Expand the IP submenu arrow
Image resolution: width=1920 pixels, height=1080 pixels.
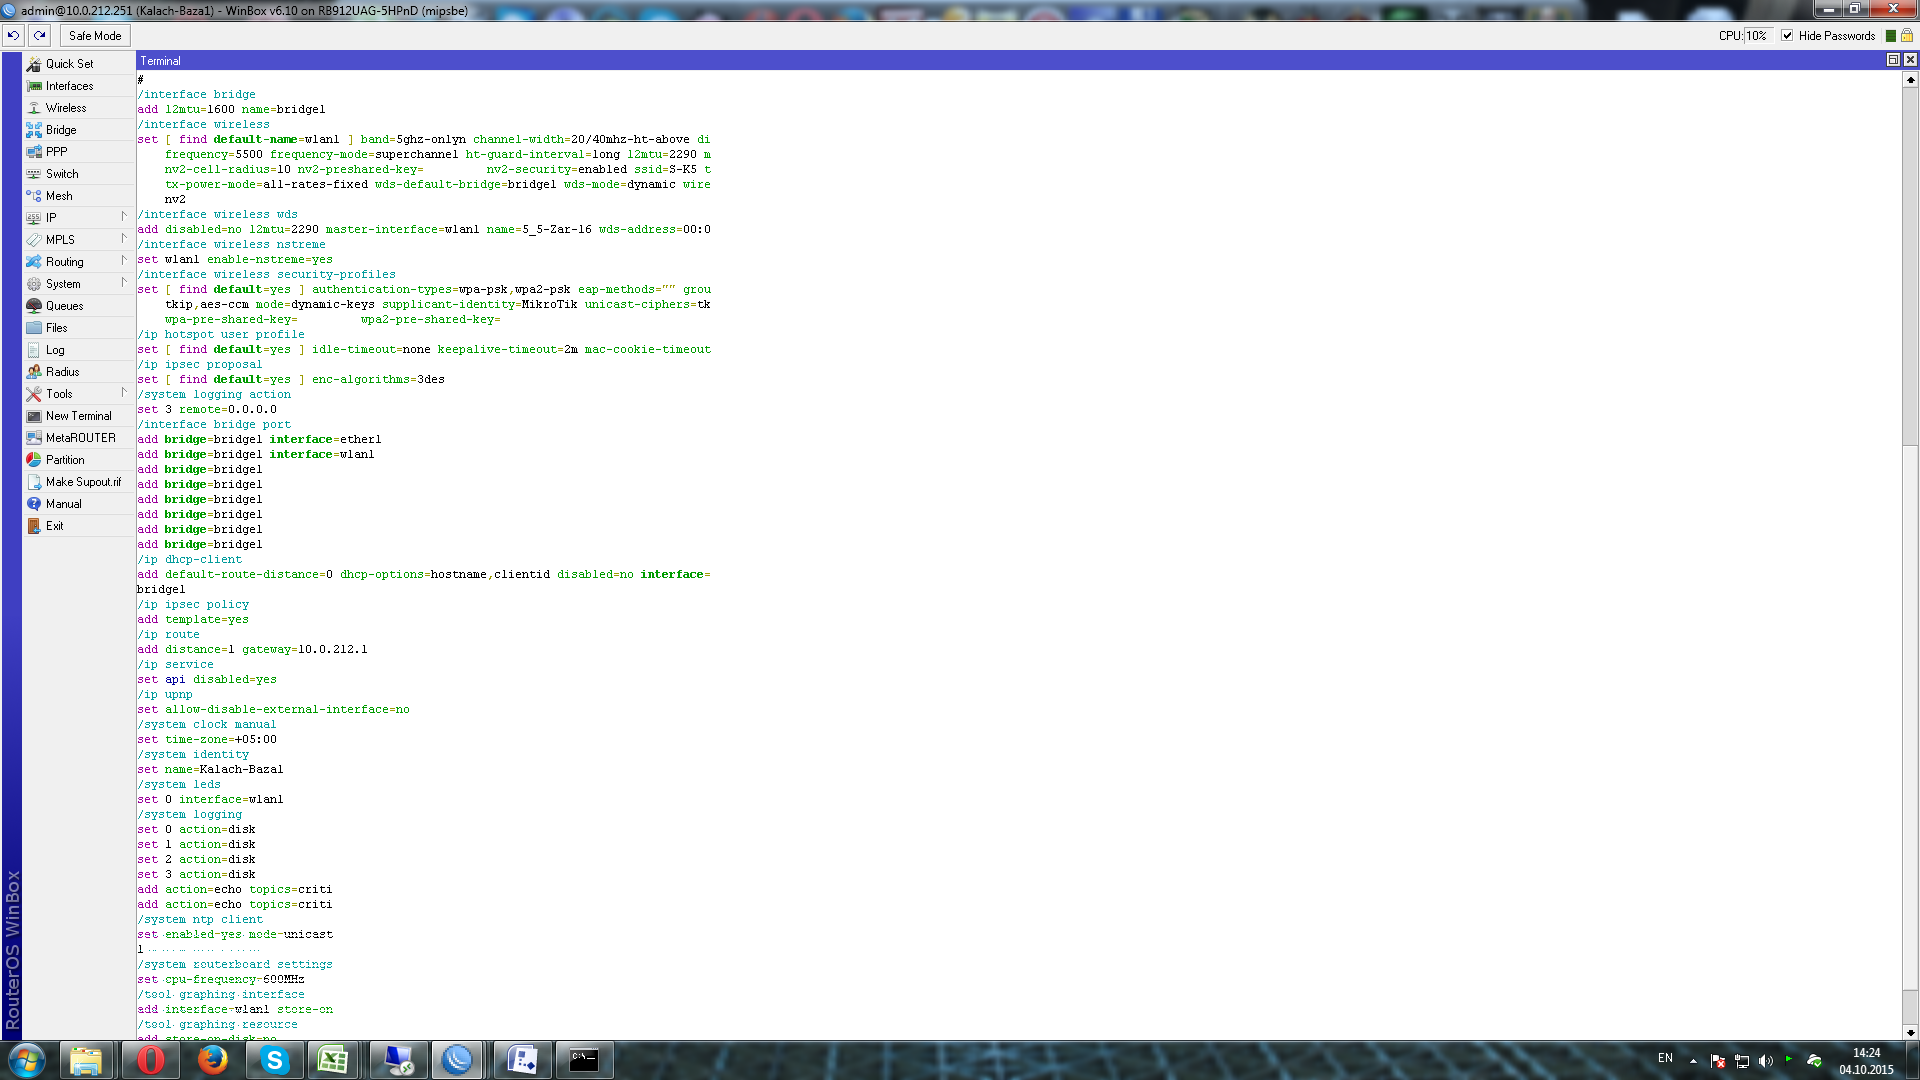click(x=124, y=217)
